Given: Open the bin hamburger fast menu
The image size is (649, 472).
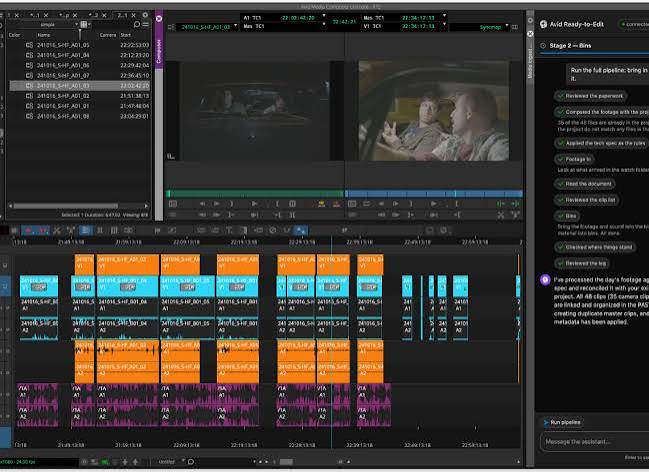Looking at the screenshot, I should [x=146, y=25].
